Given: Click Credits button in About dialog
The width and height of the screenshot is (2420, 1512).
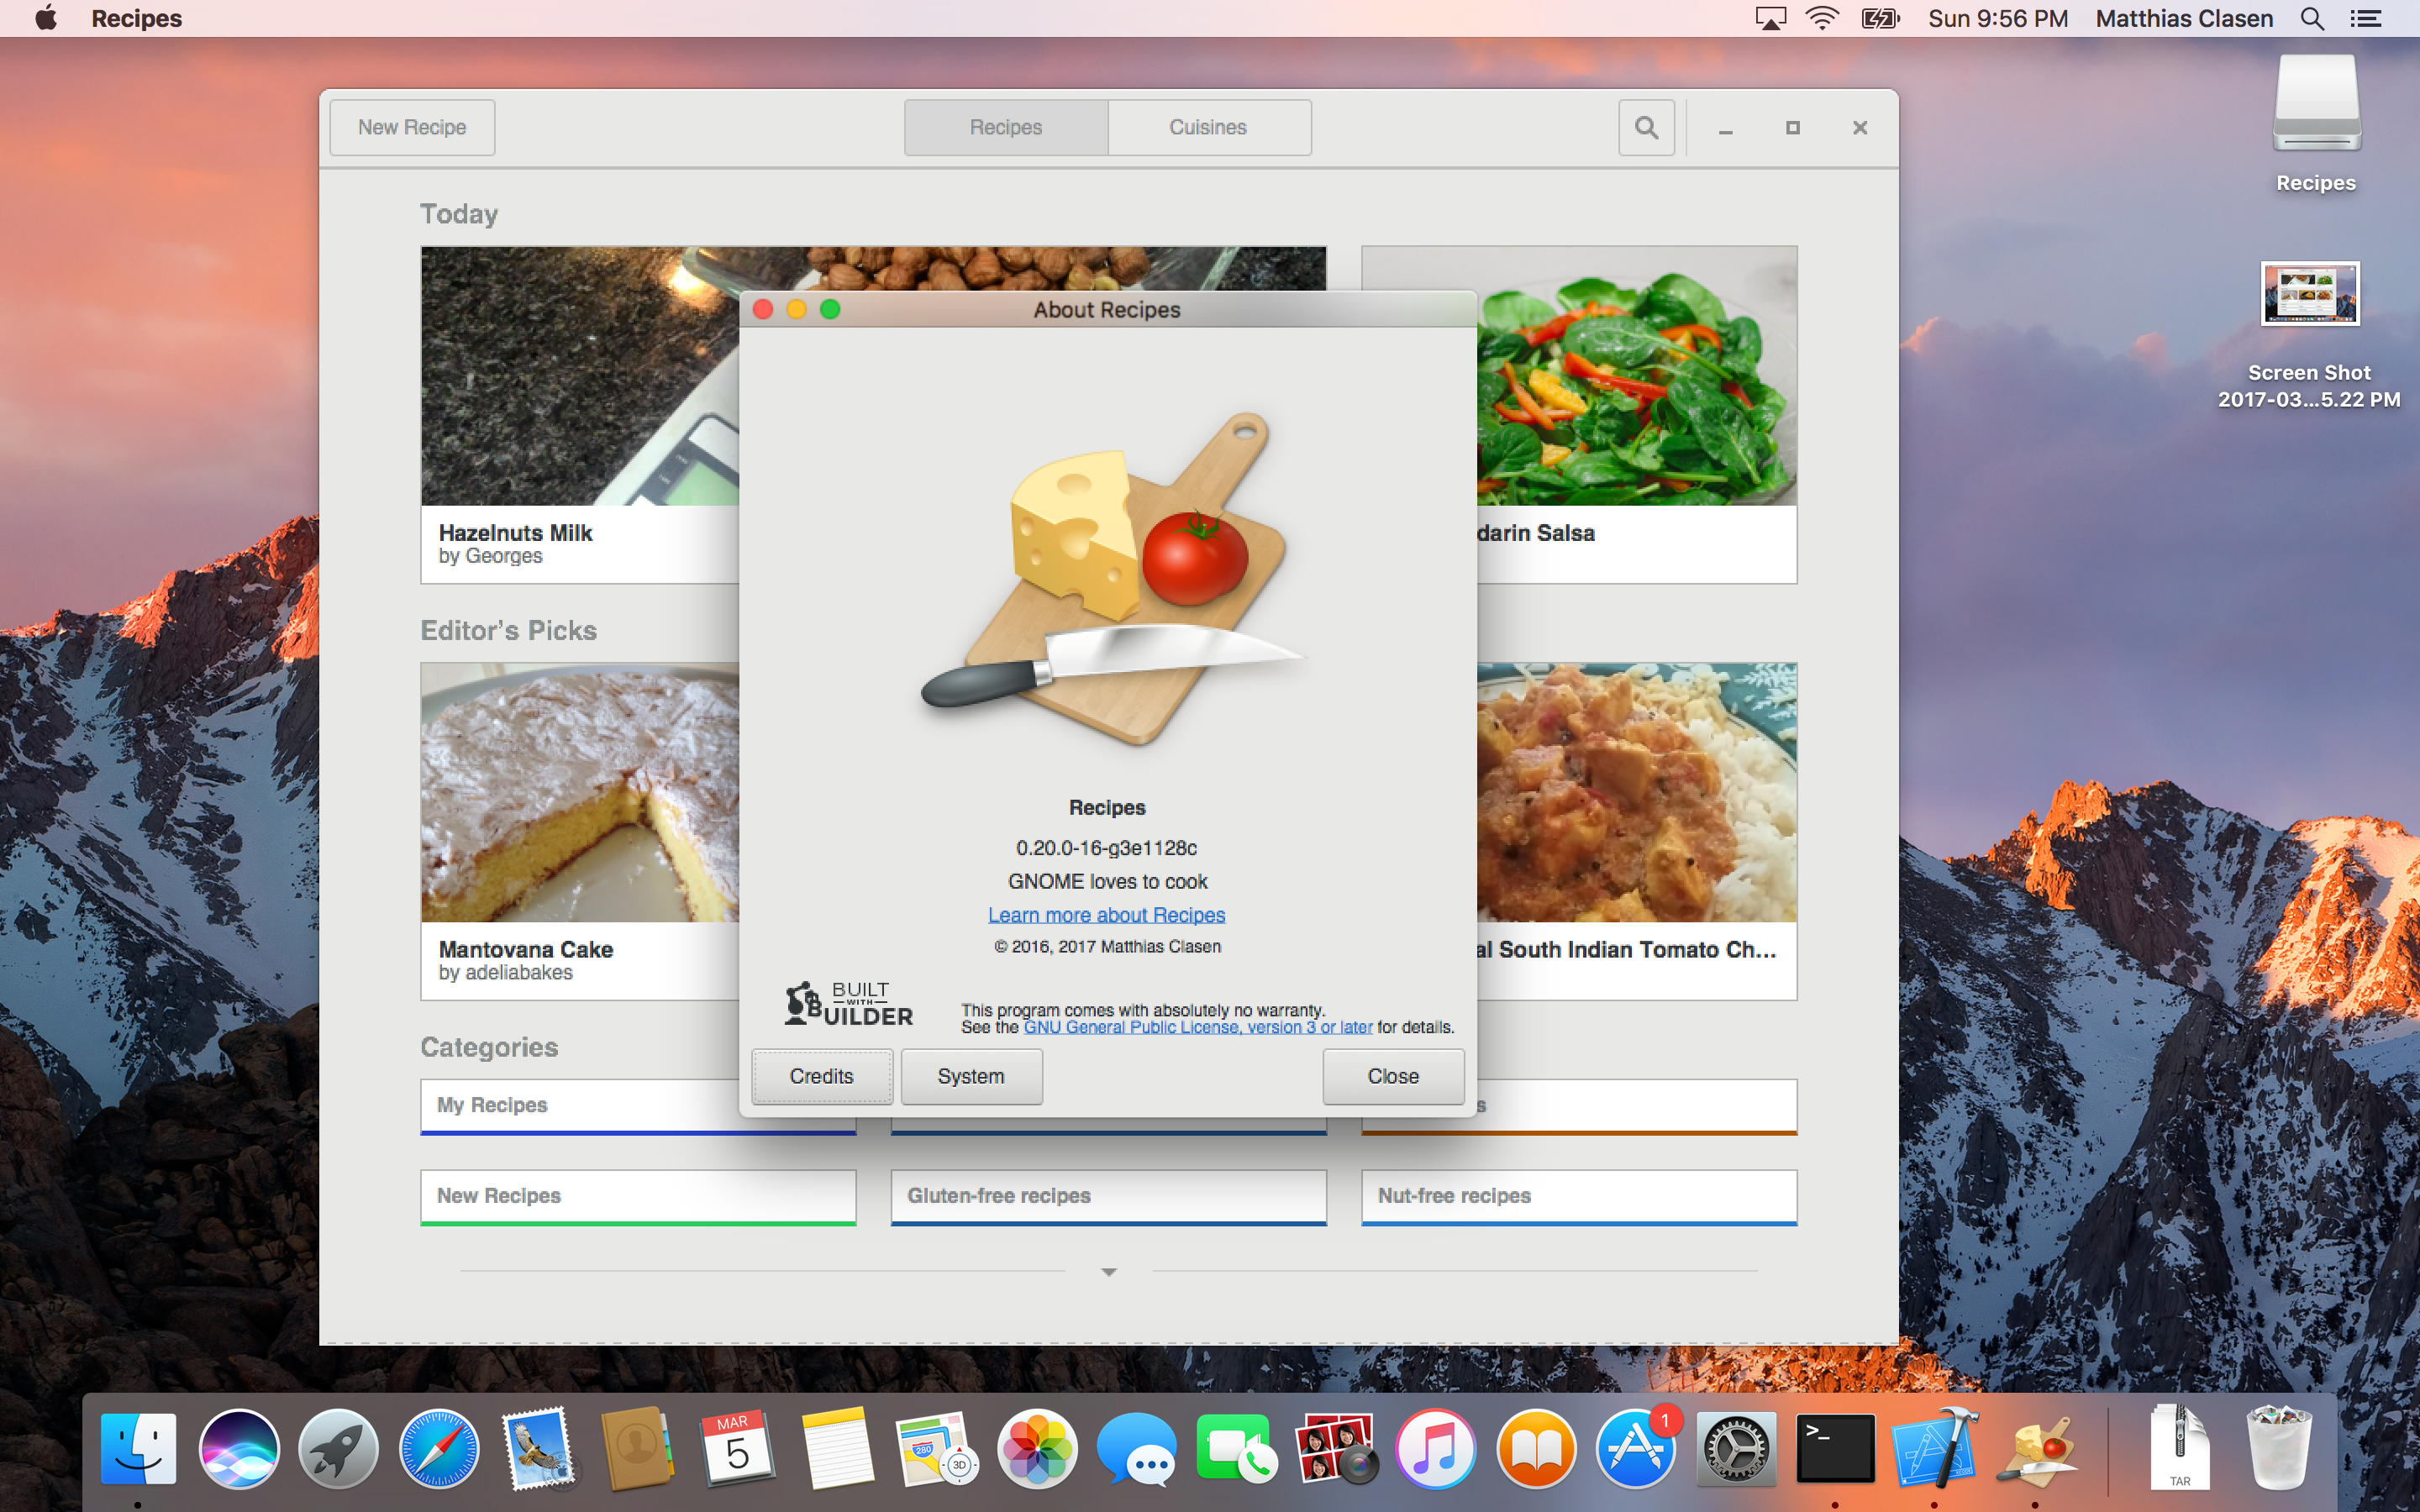Looking at the screenshot, I should pos(822,1076).
